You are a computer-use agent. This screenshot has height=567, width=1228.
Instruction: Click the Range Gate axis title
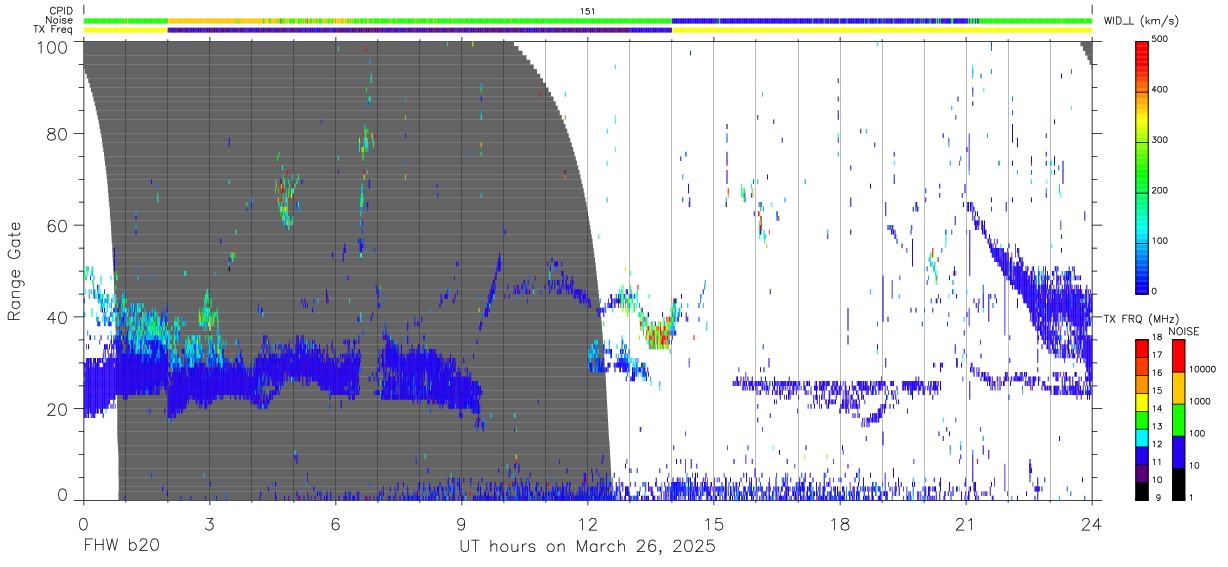coord(15,272)
